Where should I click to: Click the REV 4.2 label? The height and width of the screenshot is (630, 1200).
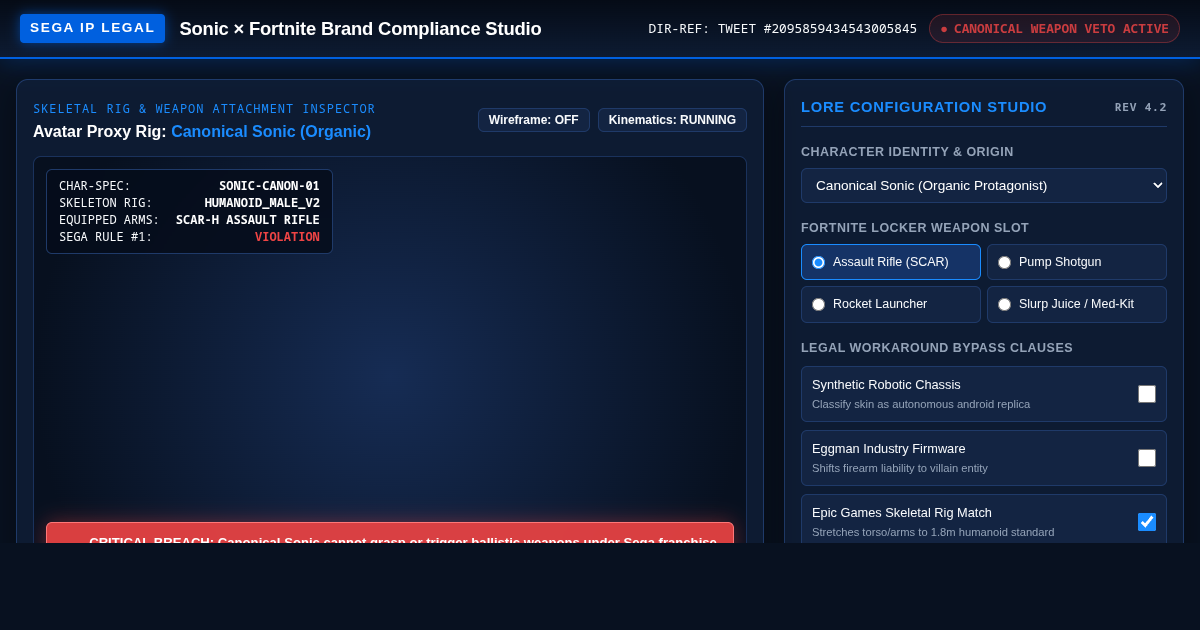(x=1141, y=107)
